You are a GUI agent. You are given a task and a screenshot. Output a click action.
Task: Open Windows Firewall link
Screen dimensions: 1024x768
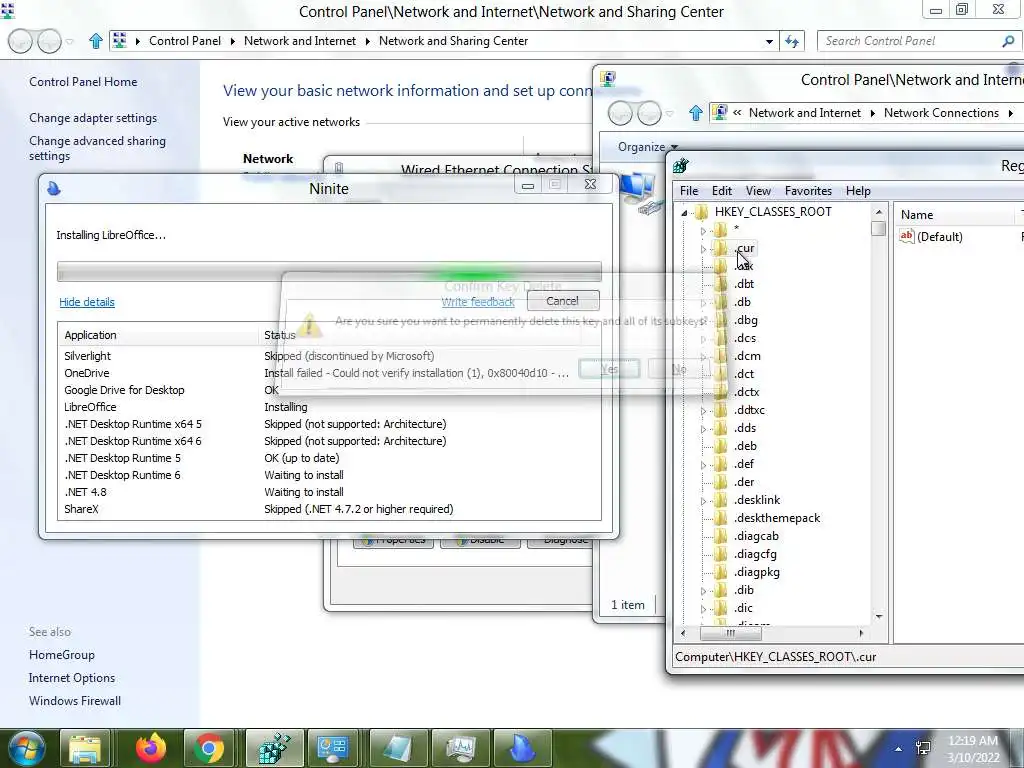point(74,701)
